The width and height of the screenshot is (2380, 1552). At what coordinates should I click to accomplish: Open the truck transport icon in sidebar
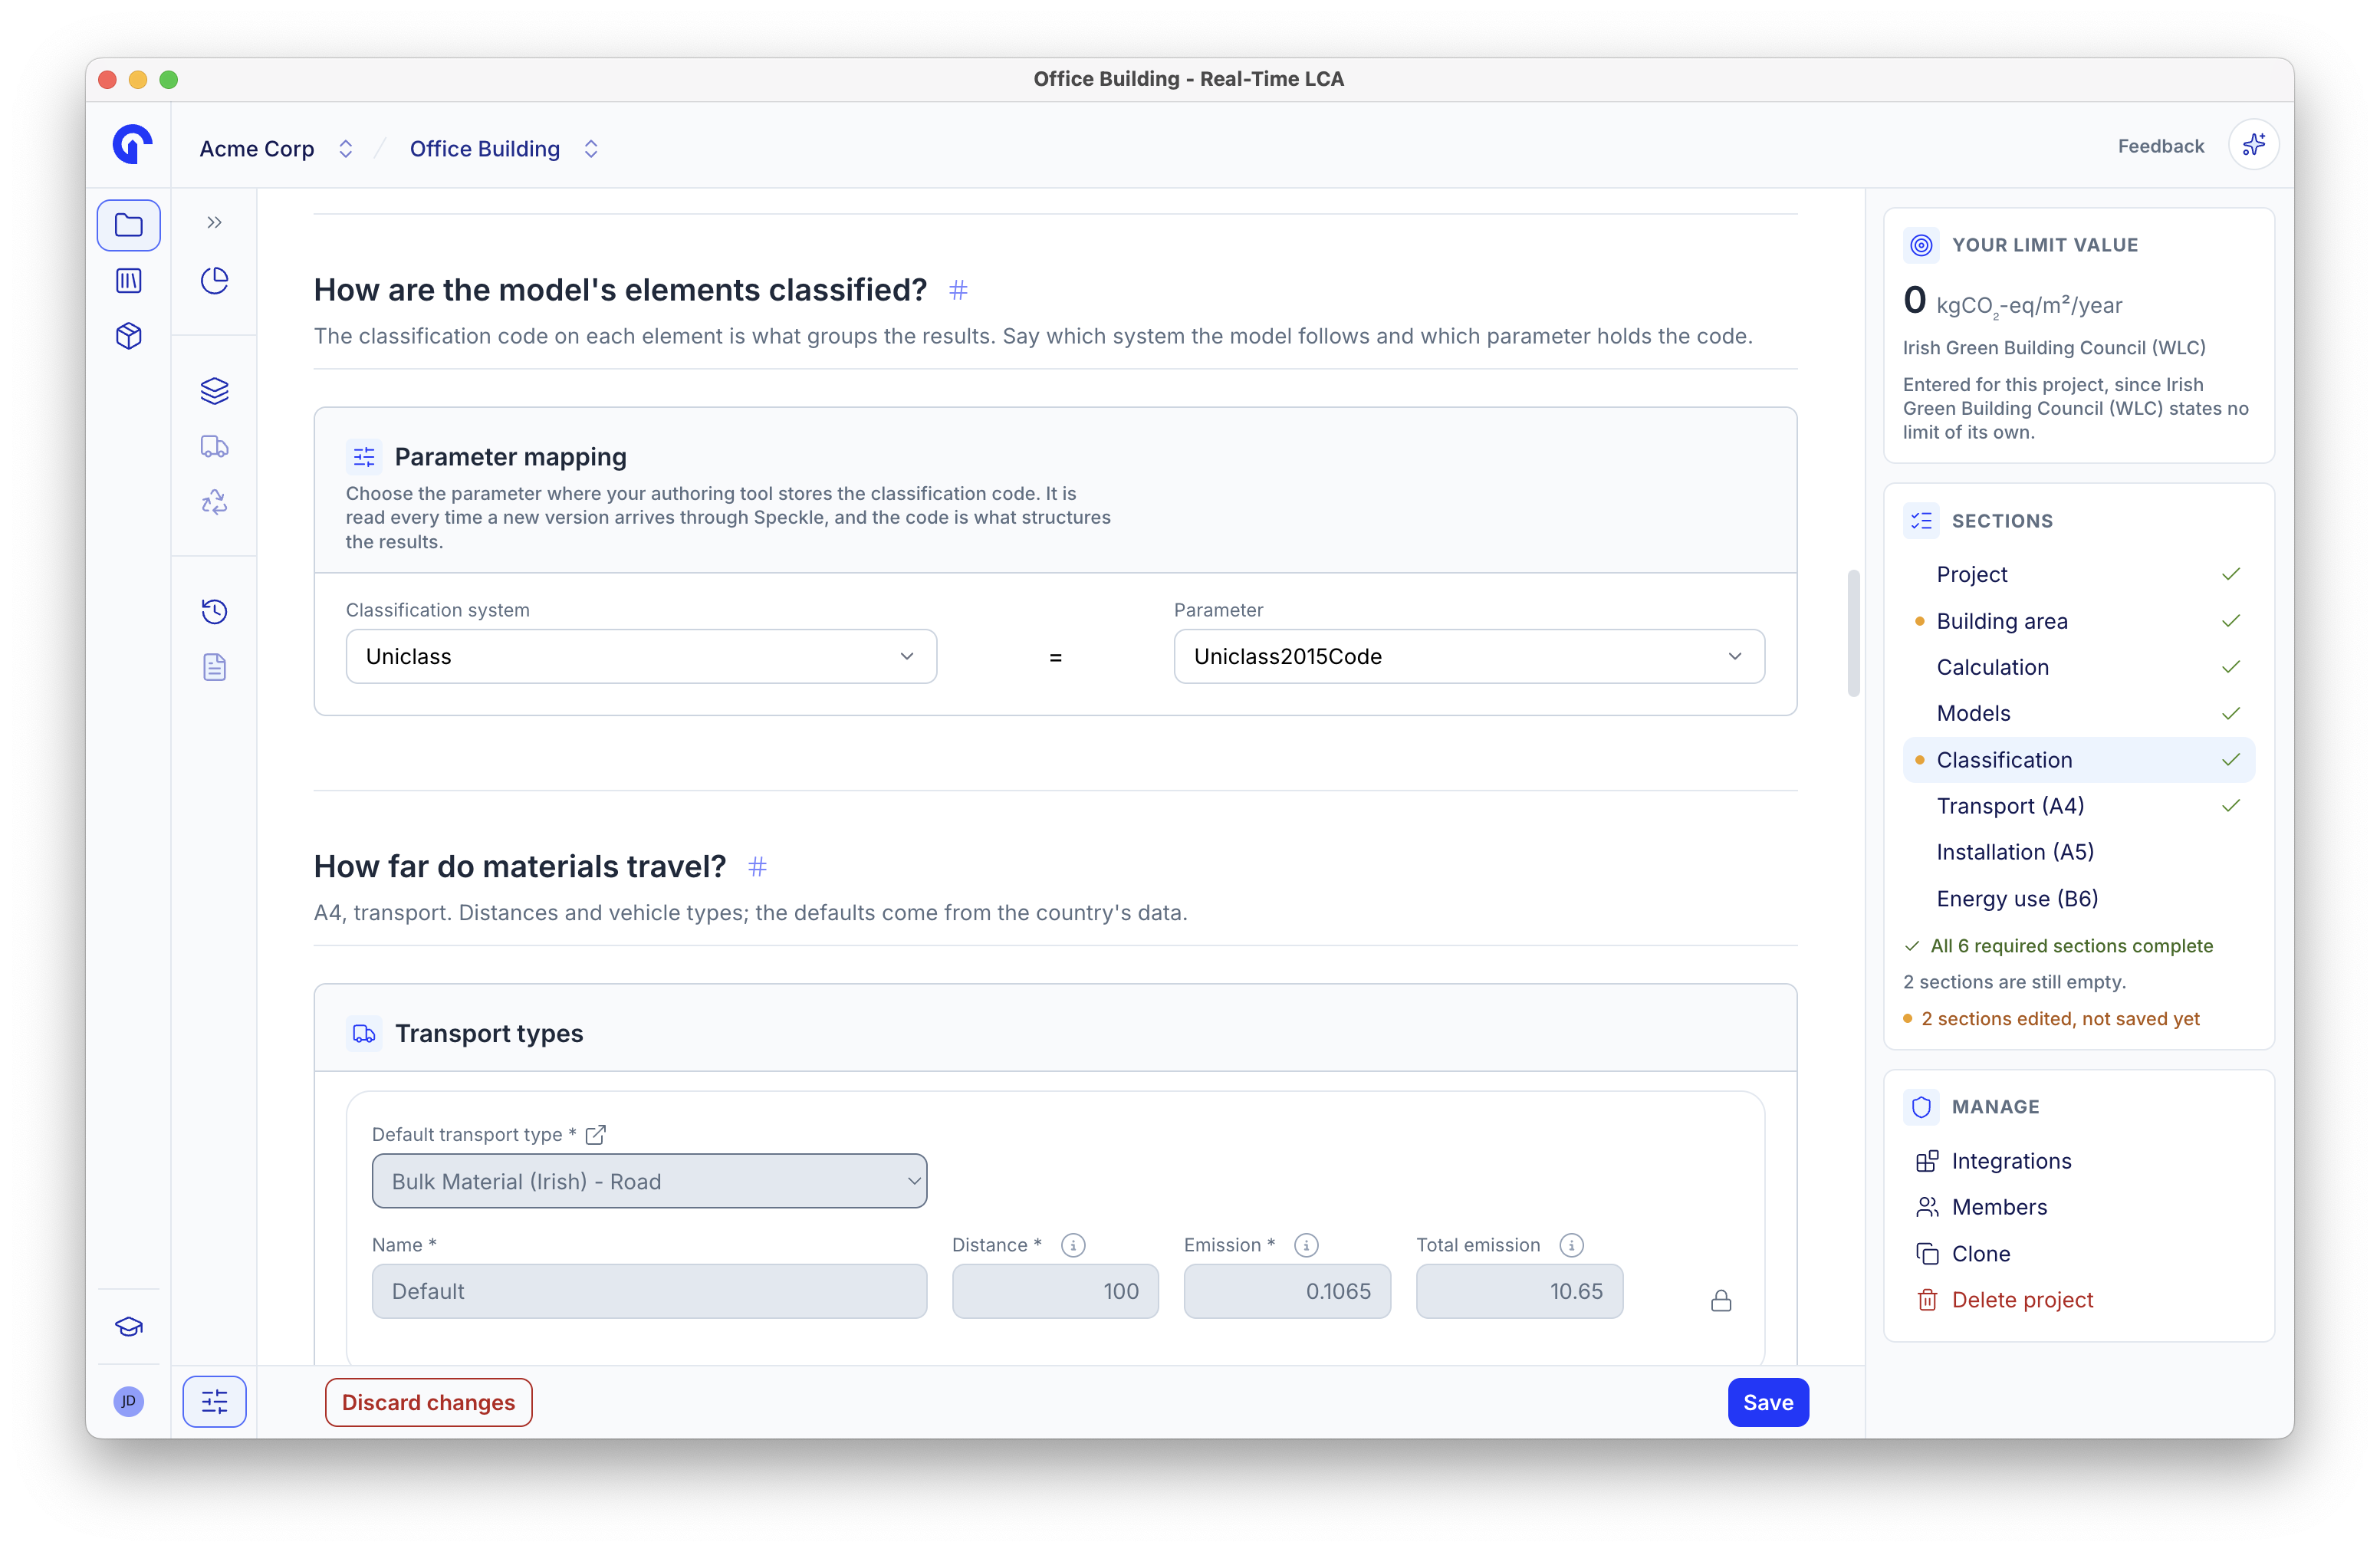[214, 446]
